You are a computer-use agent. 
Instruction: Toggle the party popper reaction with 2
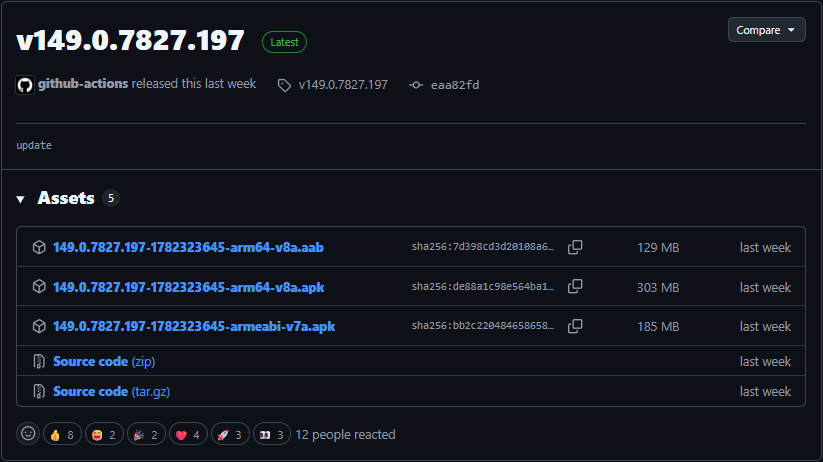pyautogui.click(x=146, y=434)
